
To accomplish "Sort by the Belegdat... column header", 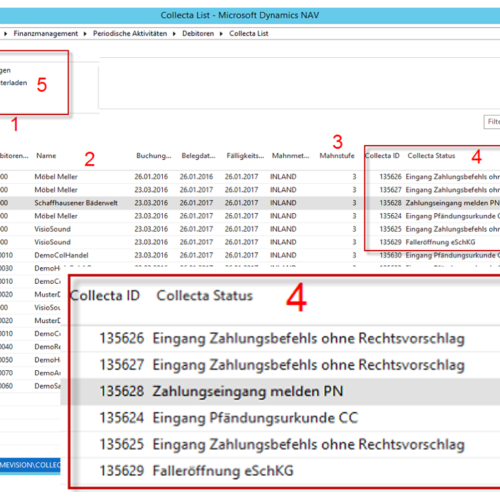I will 198,156.
